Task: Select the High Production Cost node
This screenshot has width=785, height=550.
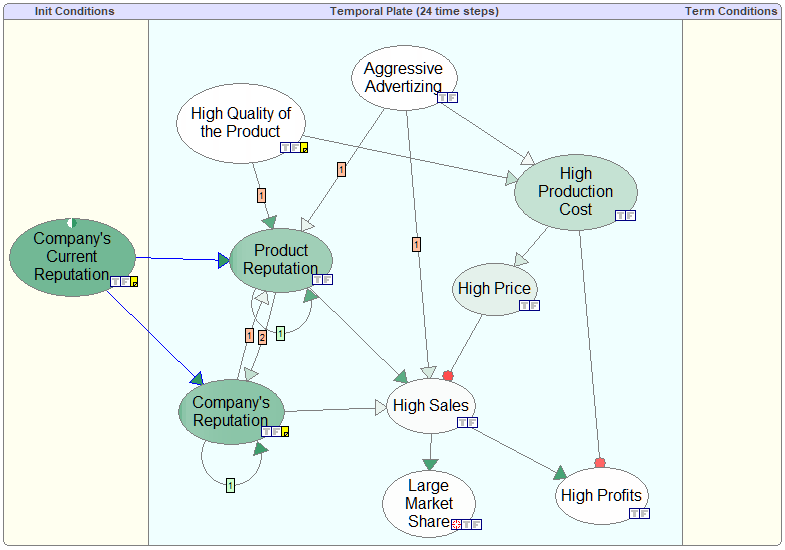Action: [x=576, y=192]
